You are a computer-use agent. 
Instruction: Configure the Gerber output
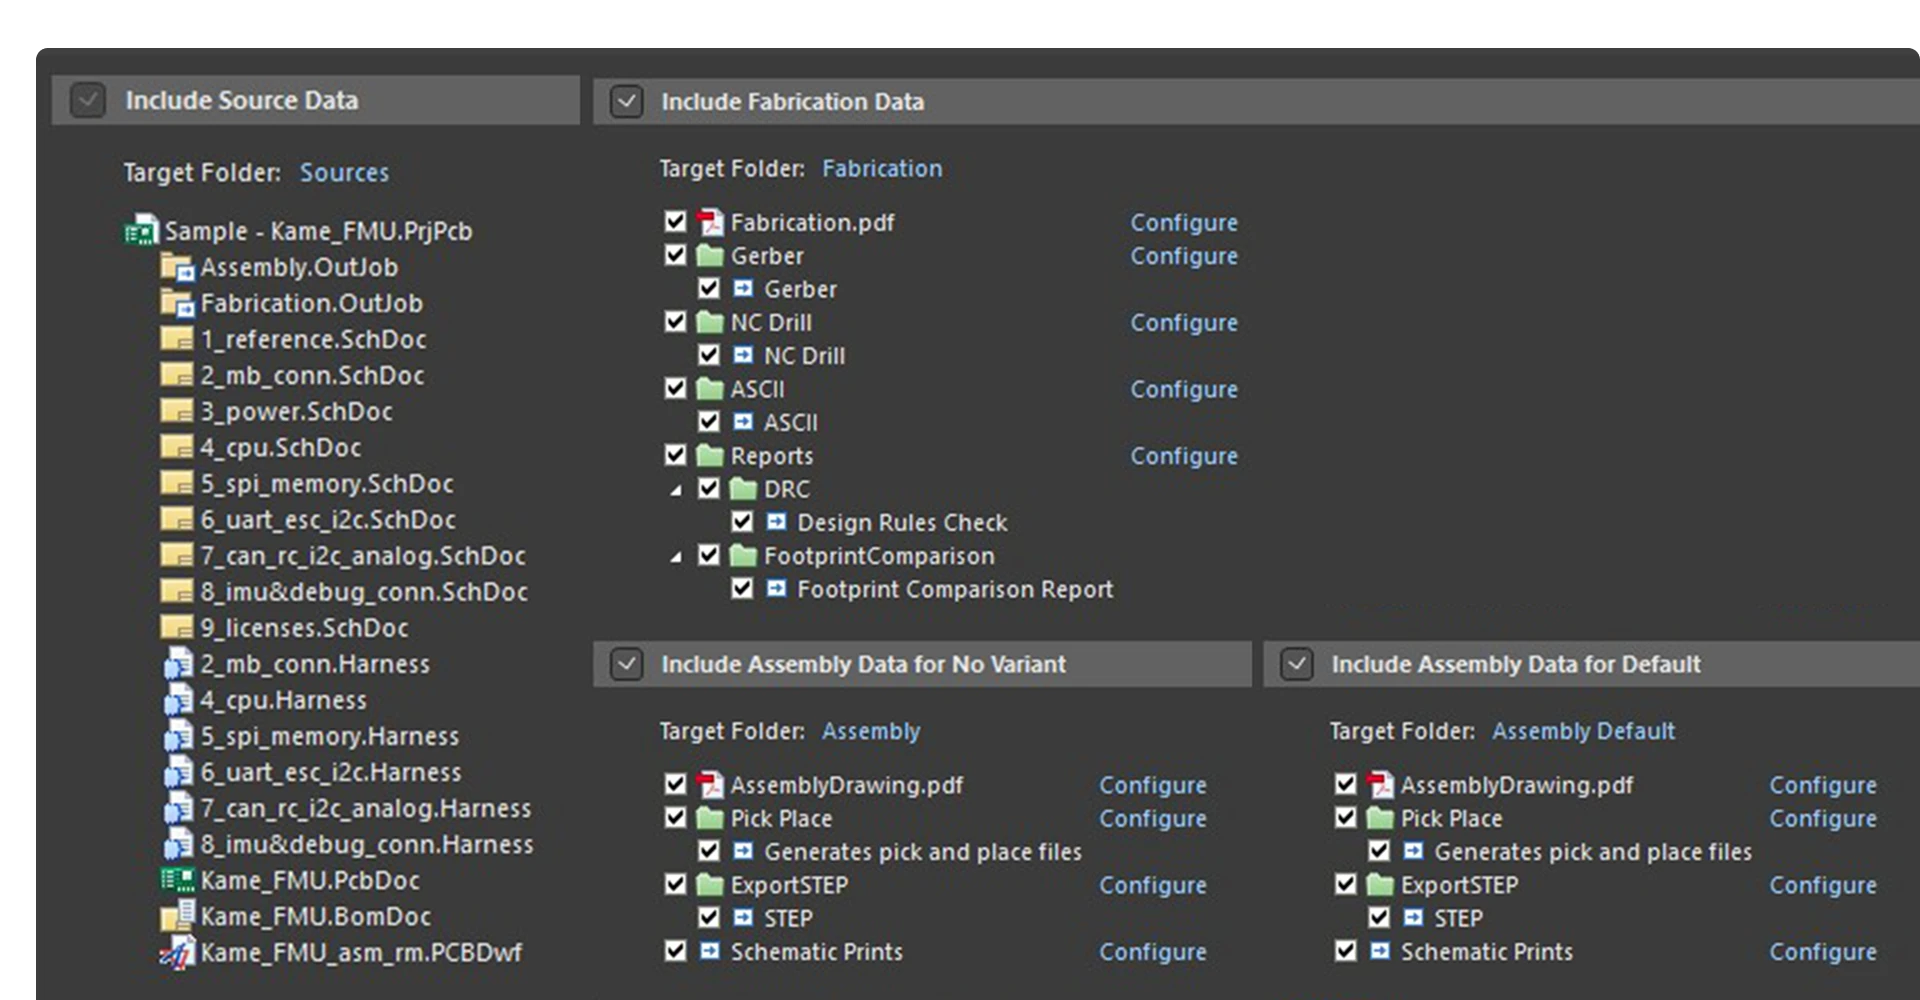point(1184,256)
